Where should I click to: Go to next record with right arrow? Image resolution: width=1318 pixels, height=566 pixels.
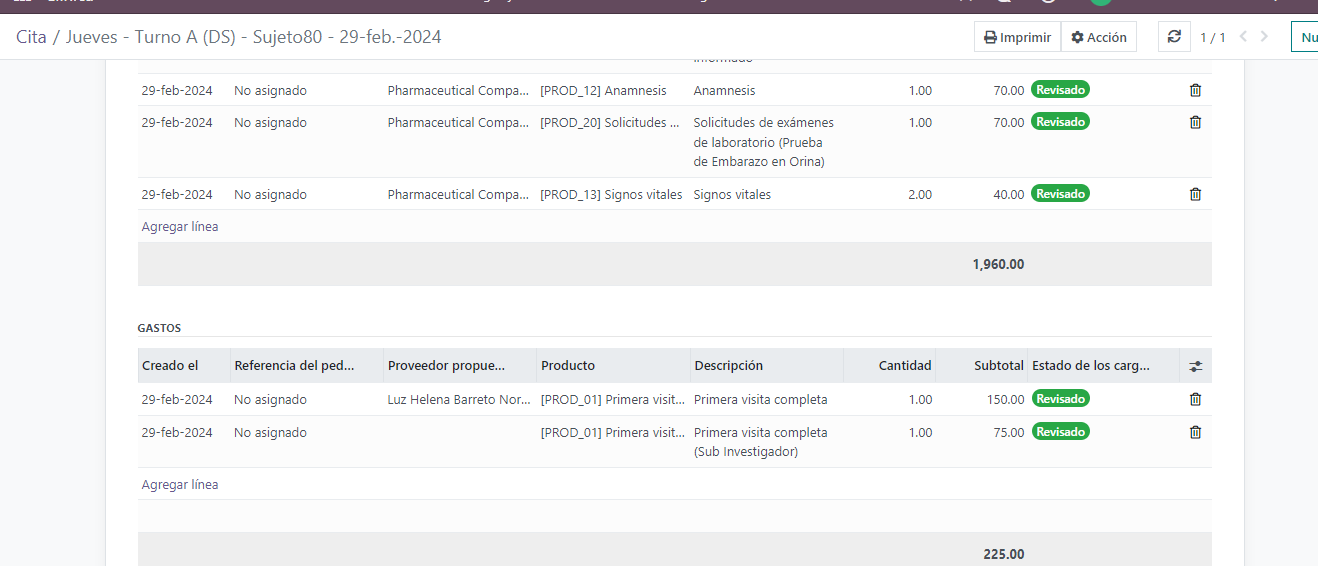pyautogui.click(x=1265, y=37)
